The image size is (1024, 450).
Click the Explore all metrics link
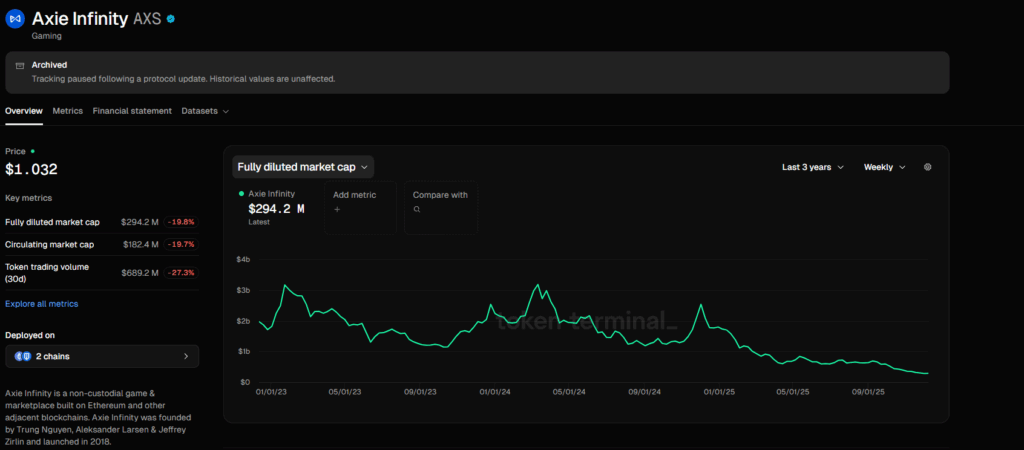pyautogui.click(x=42, y=304)
